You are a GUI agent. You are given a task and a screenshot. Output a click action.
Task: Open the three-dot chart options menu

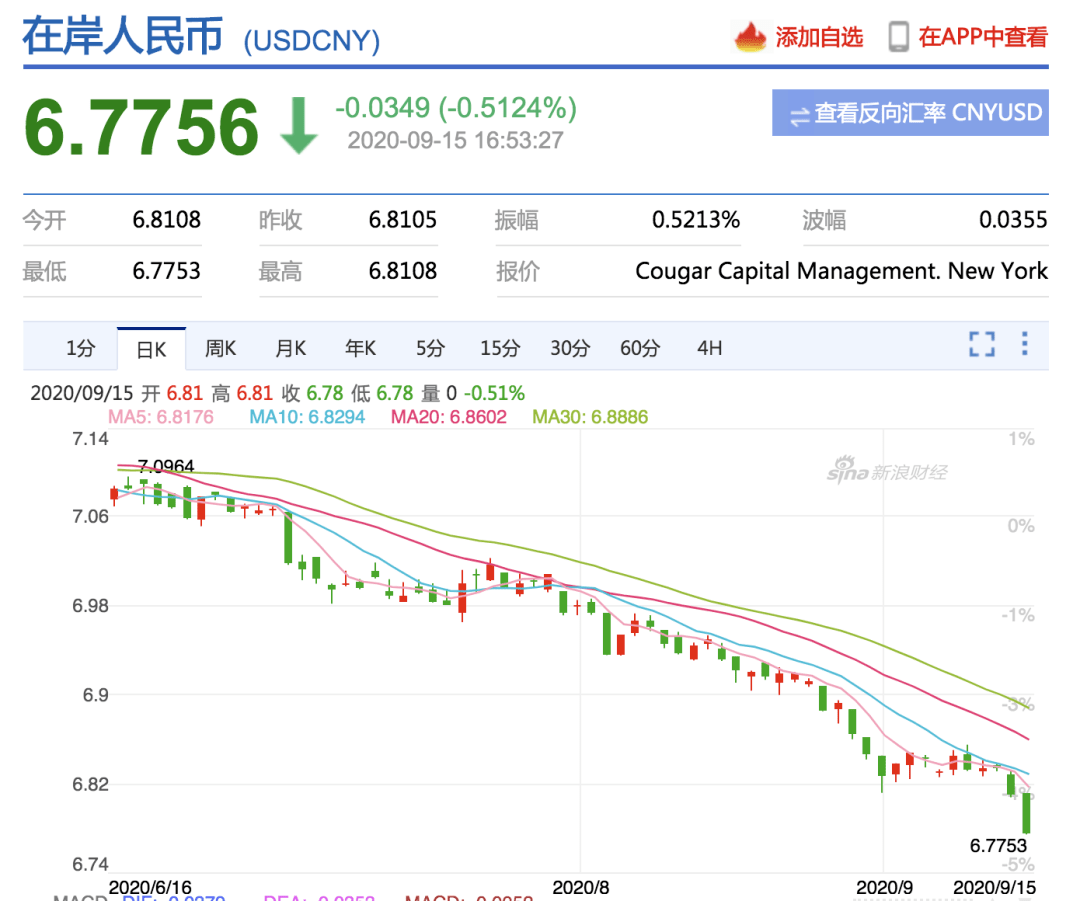[1024, 345]
